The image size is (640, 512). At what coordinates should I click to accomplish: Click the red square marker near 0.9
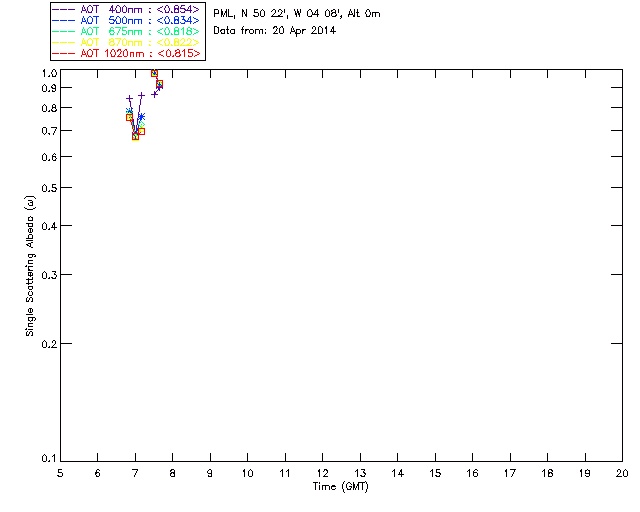point(160,84)
